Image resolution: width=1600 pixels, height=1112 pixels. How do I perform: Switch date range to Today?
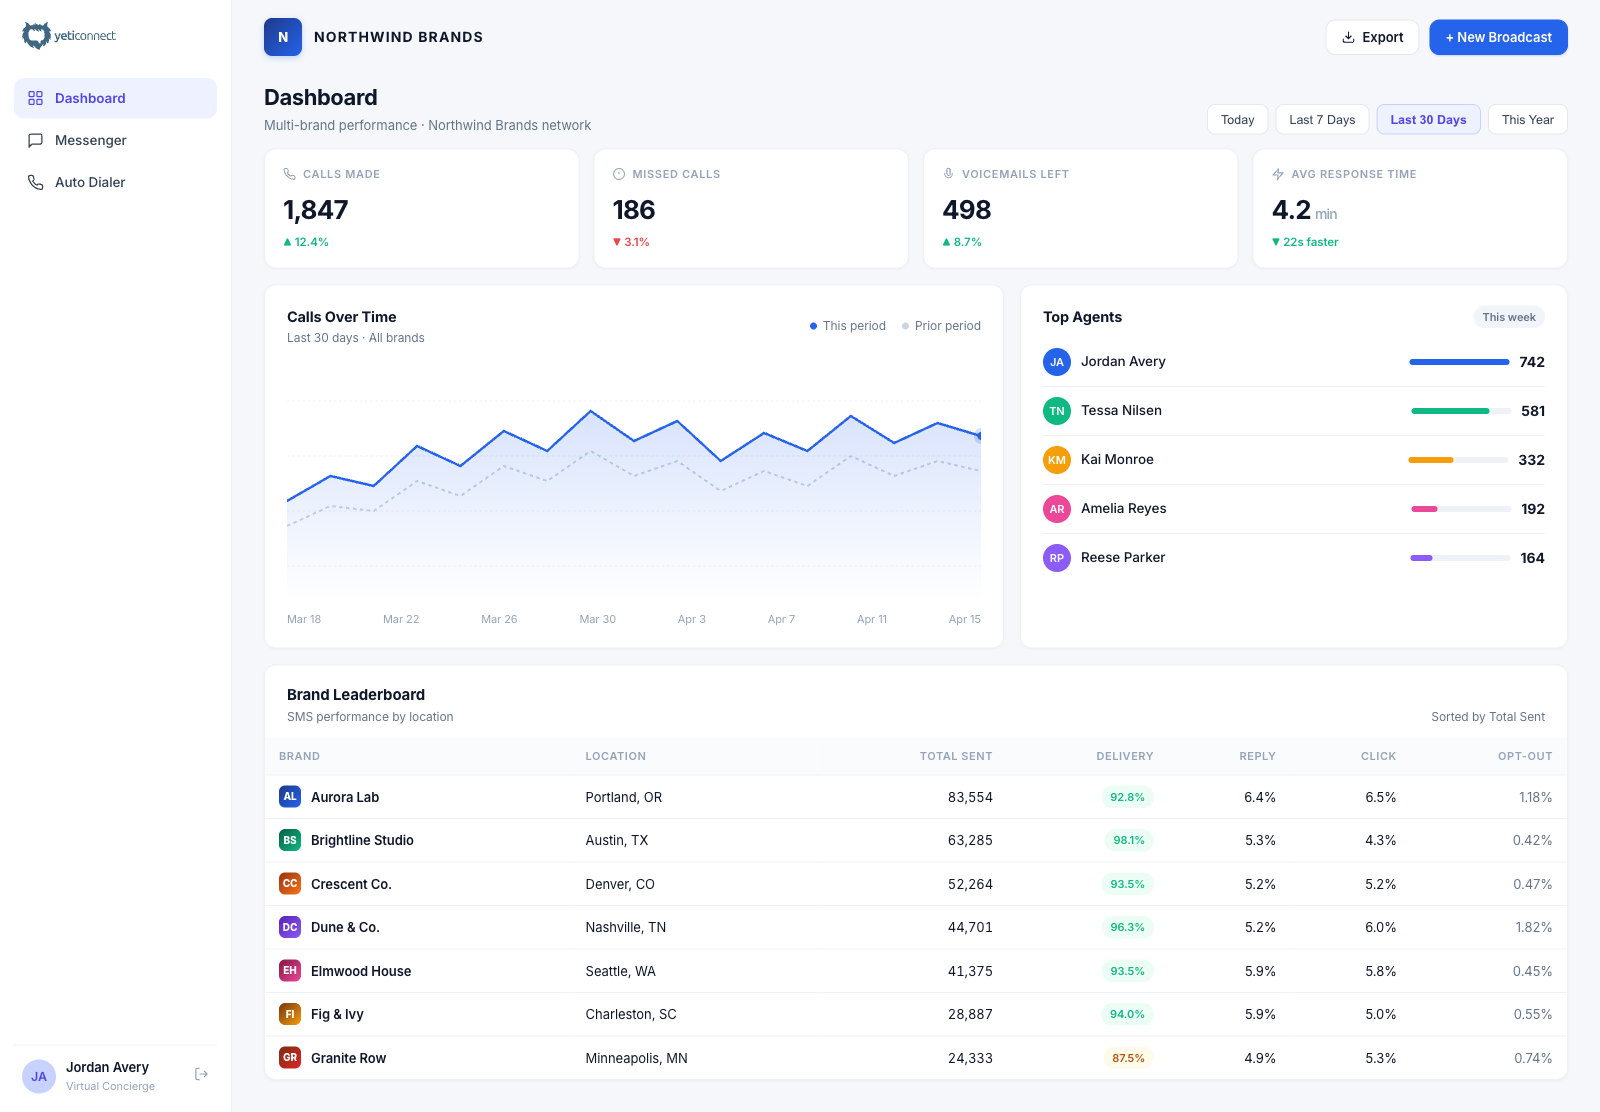click(x=1237, y=119)
